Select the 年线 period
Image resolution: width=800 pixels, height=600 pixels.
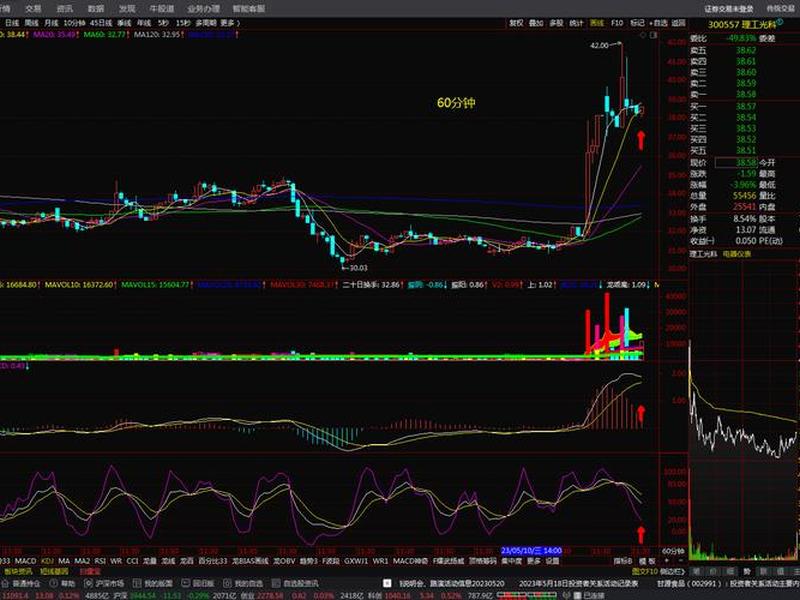click(x=144, y=23)
